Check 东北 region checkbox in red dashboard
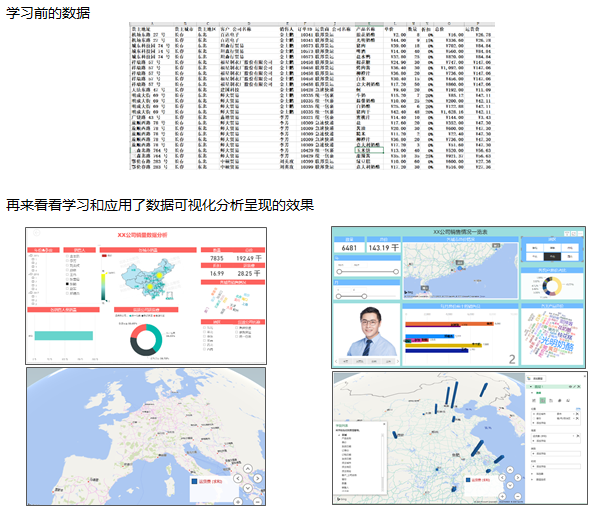 click(204, 327)
